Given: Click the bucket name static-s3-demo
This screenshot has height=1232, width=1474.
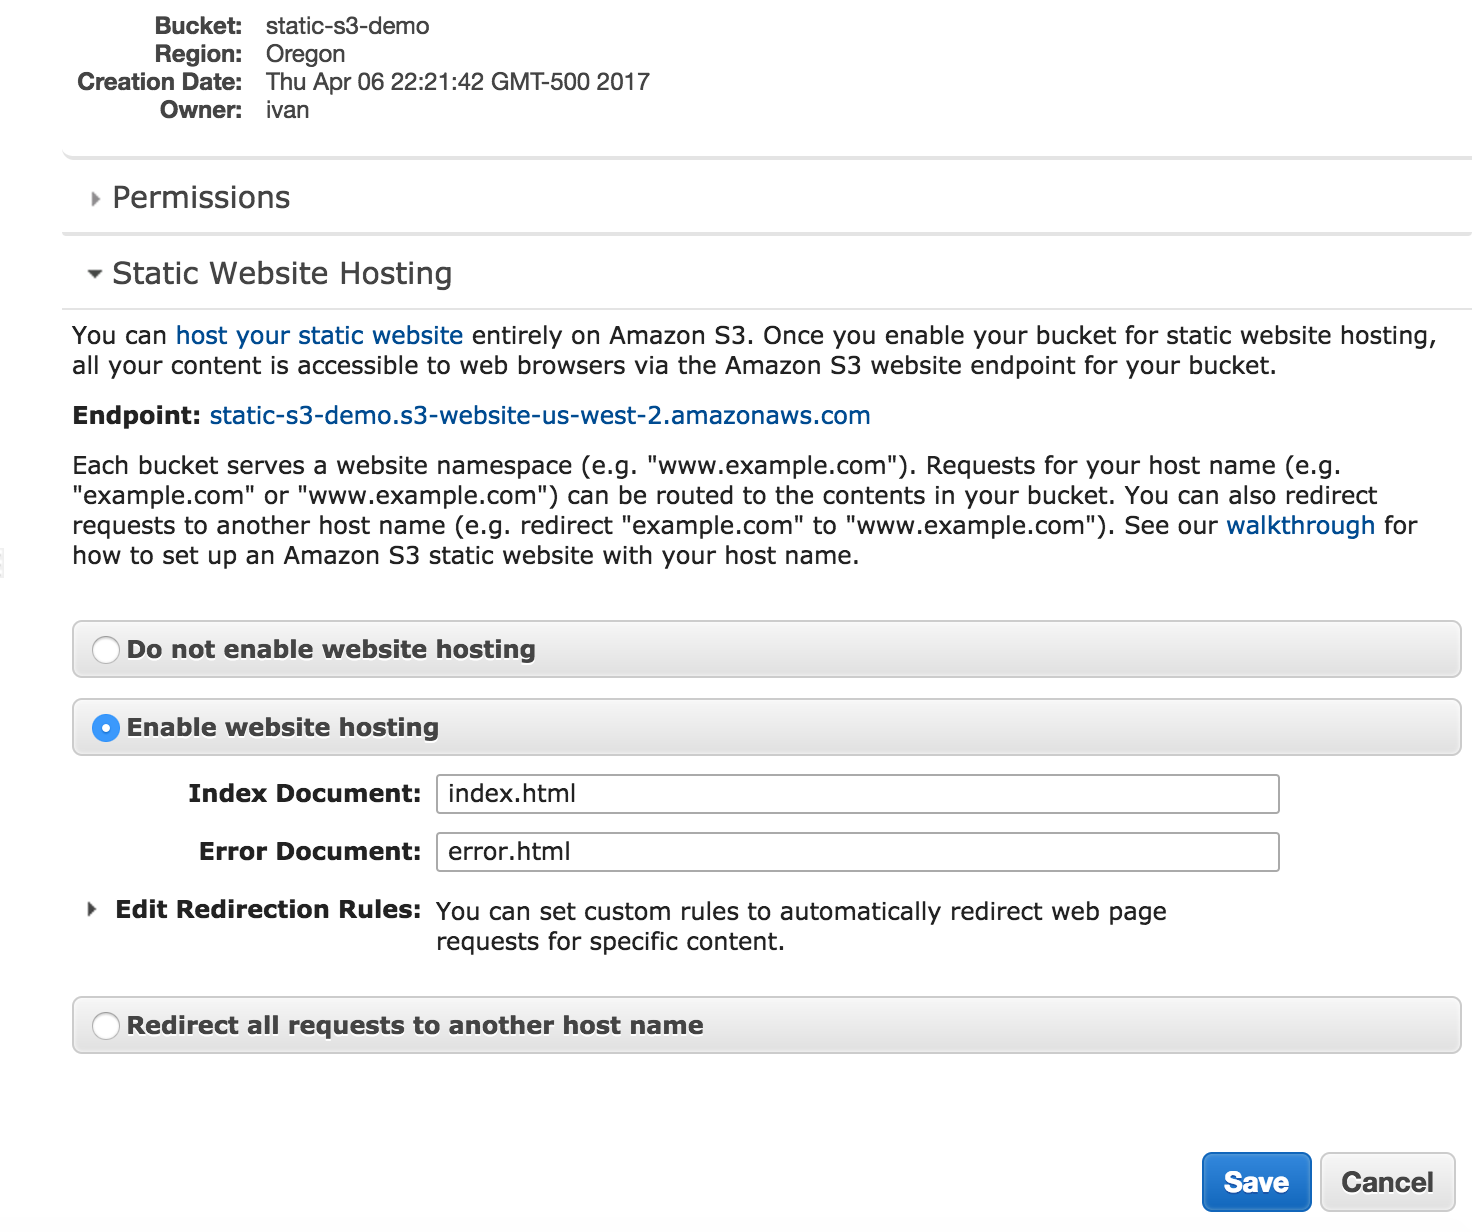Looking at the screenshot, I should (348, 26).
